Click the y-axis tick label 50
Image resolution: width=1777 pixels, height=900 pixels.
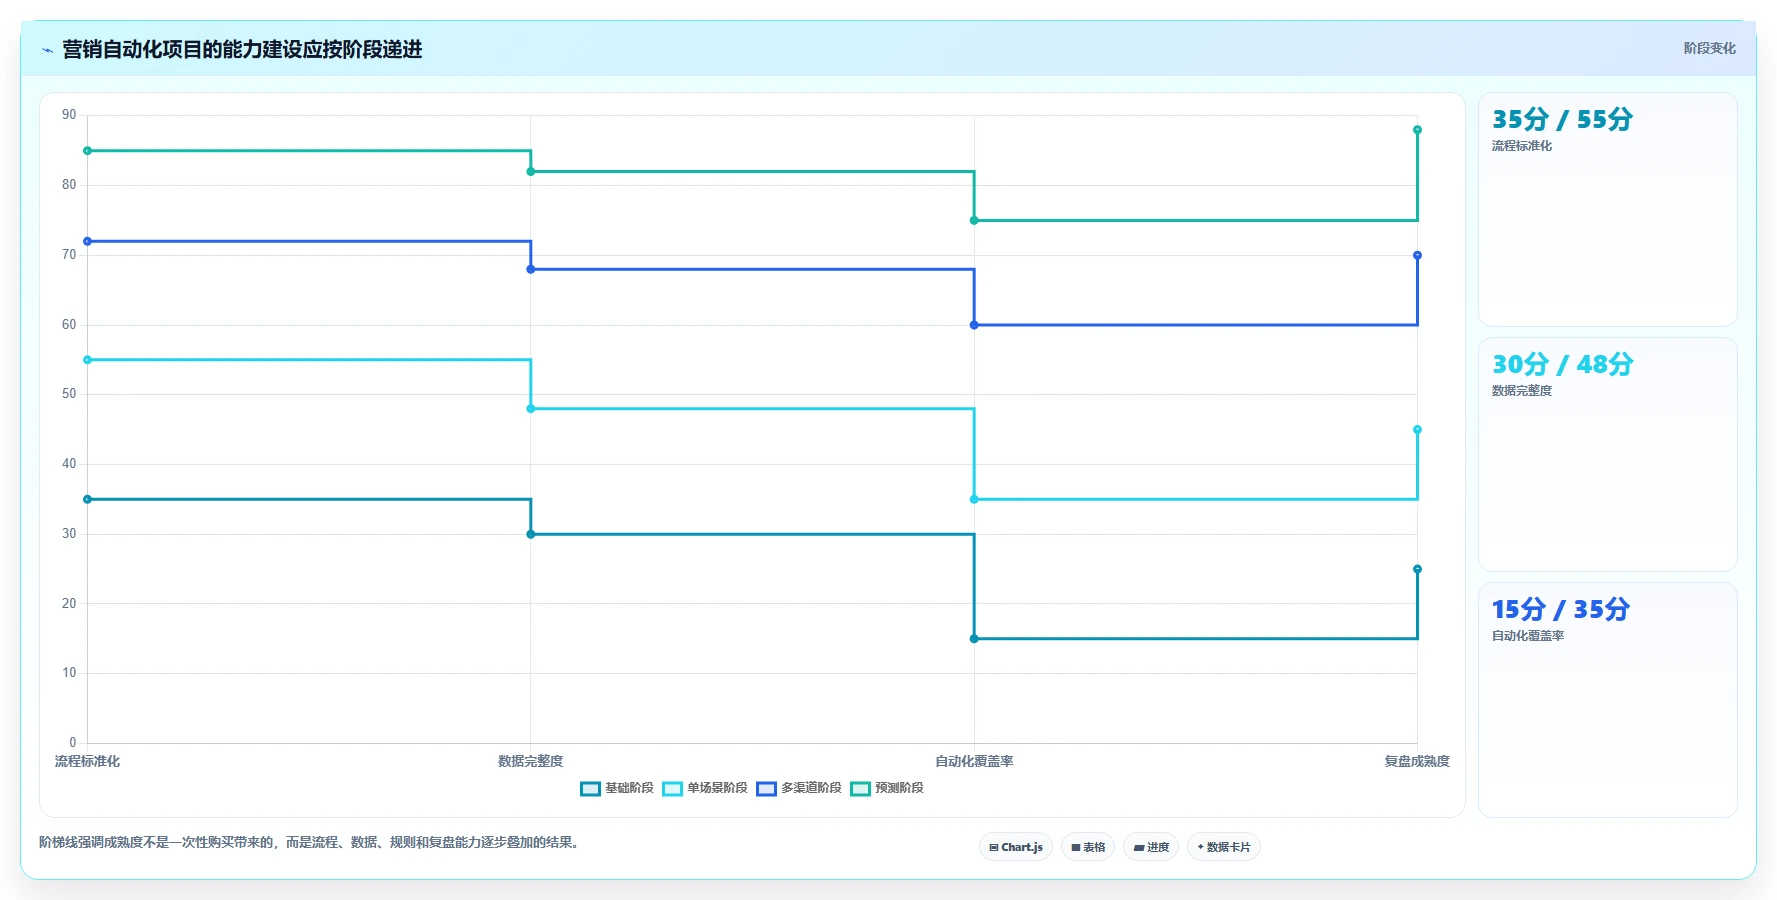69,394
